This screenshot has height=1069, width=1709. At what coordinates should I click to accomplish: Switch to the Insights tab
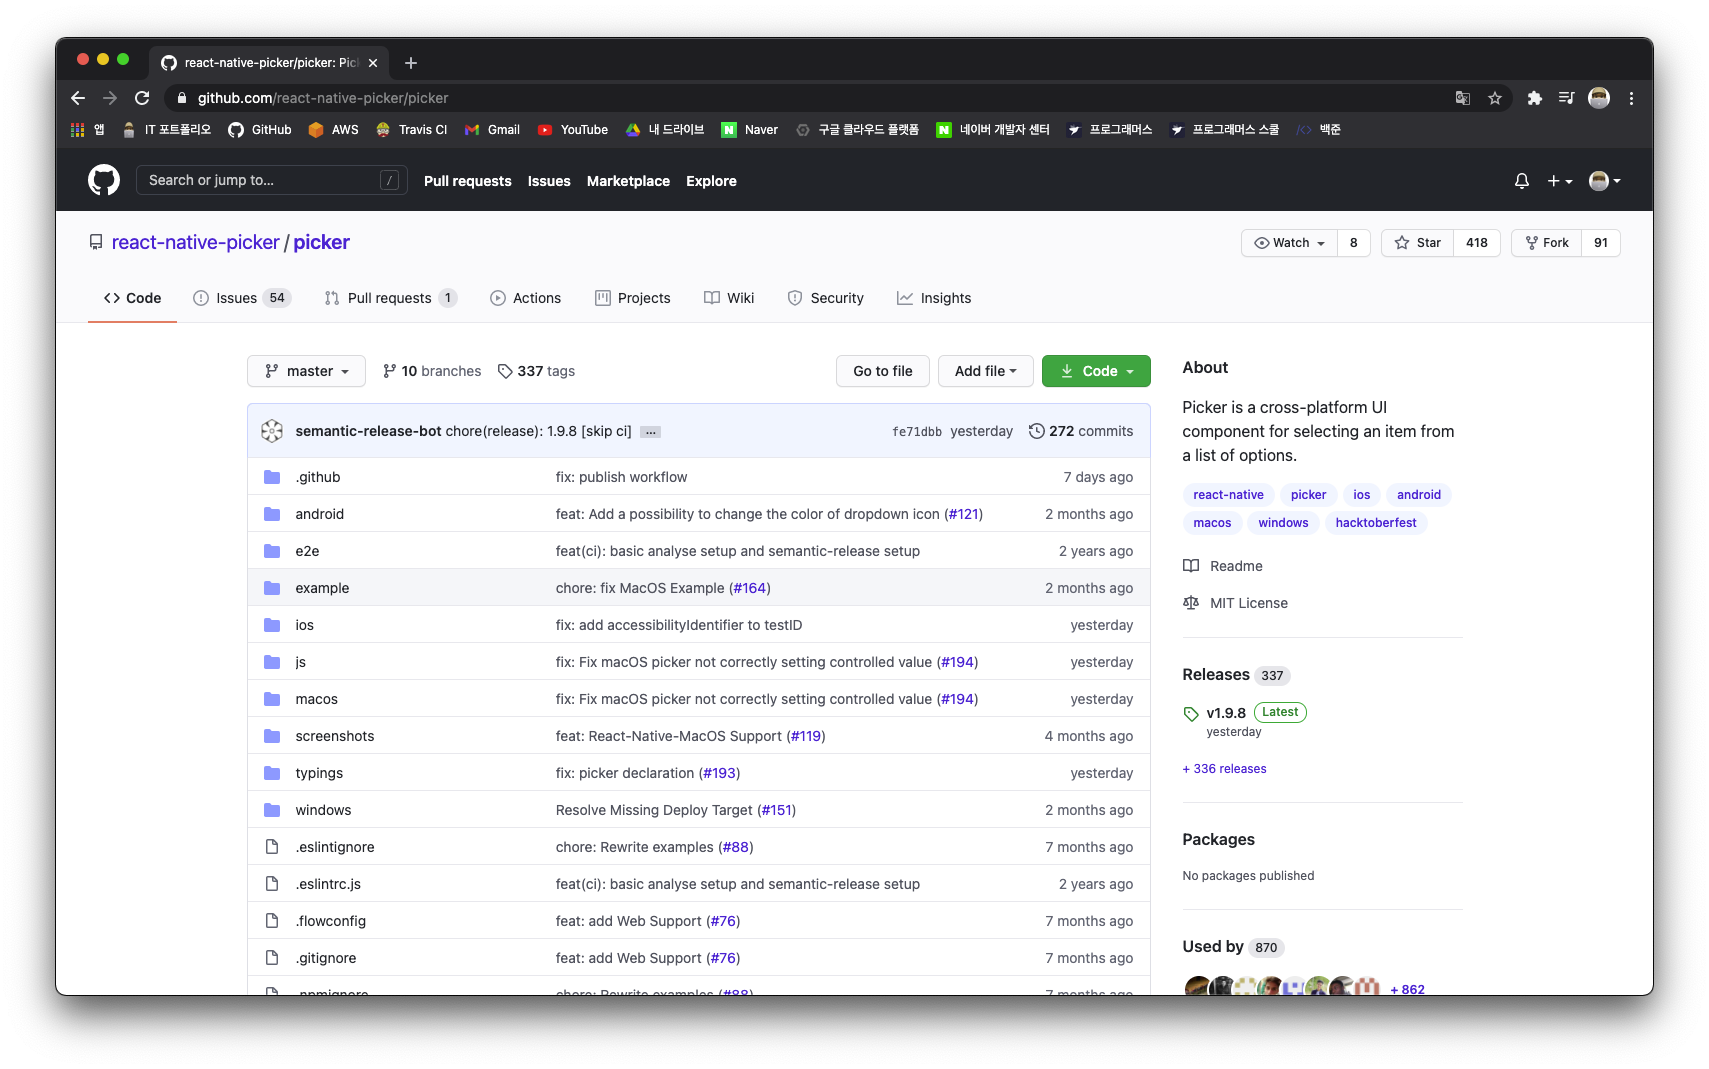(x=934, y=298)
